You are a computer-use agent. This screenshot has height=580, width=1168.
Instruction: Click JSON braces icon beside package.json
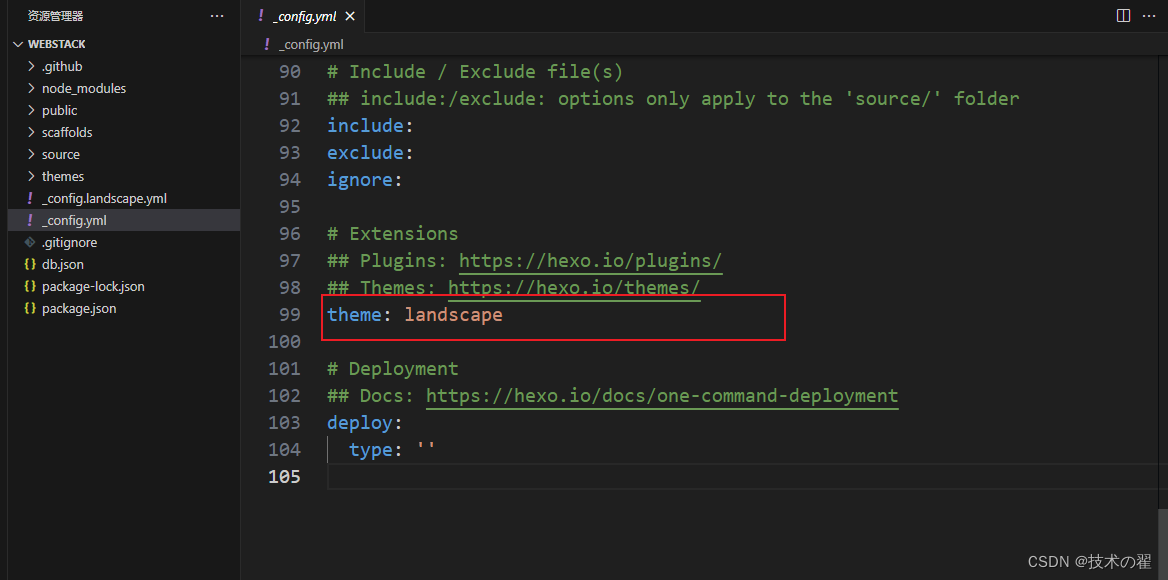(30, 308)
